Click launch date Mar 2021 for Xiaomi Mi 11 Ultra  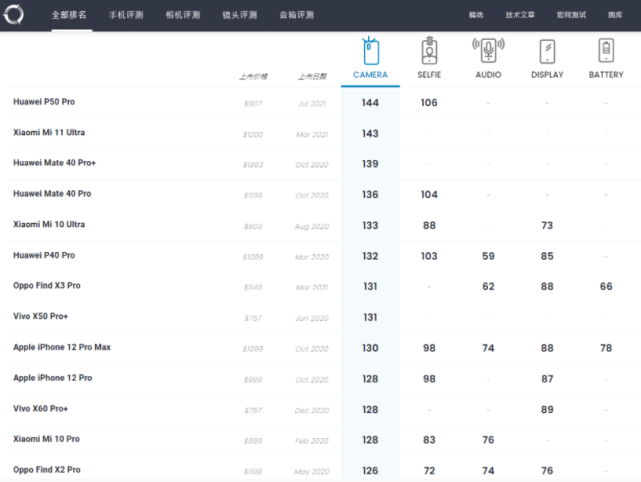tap(312, 135)
